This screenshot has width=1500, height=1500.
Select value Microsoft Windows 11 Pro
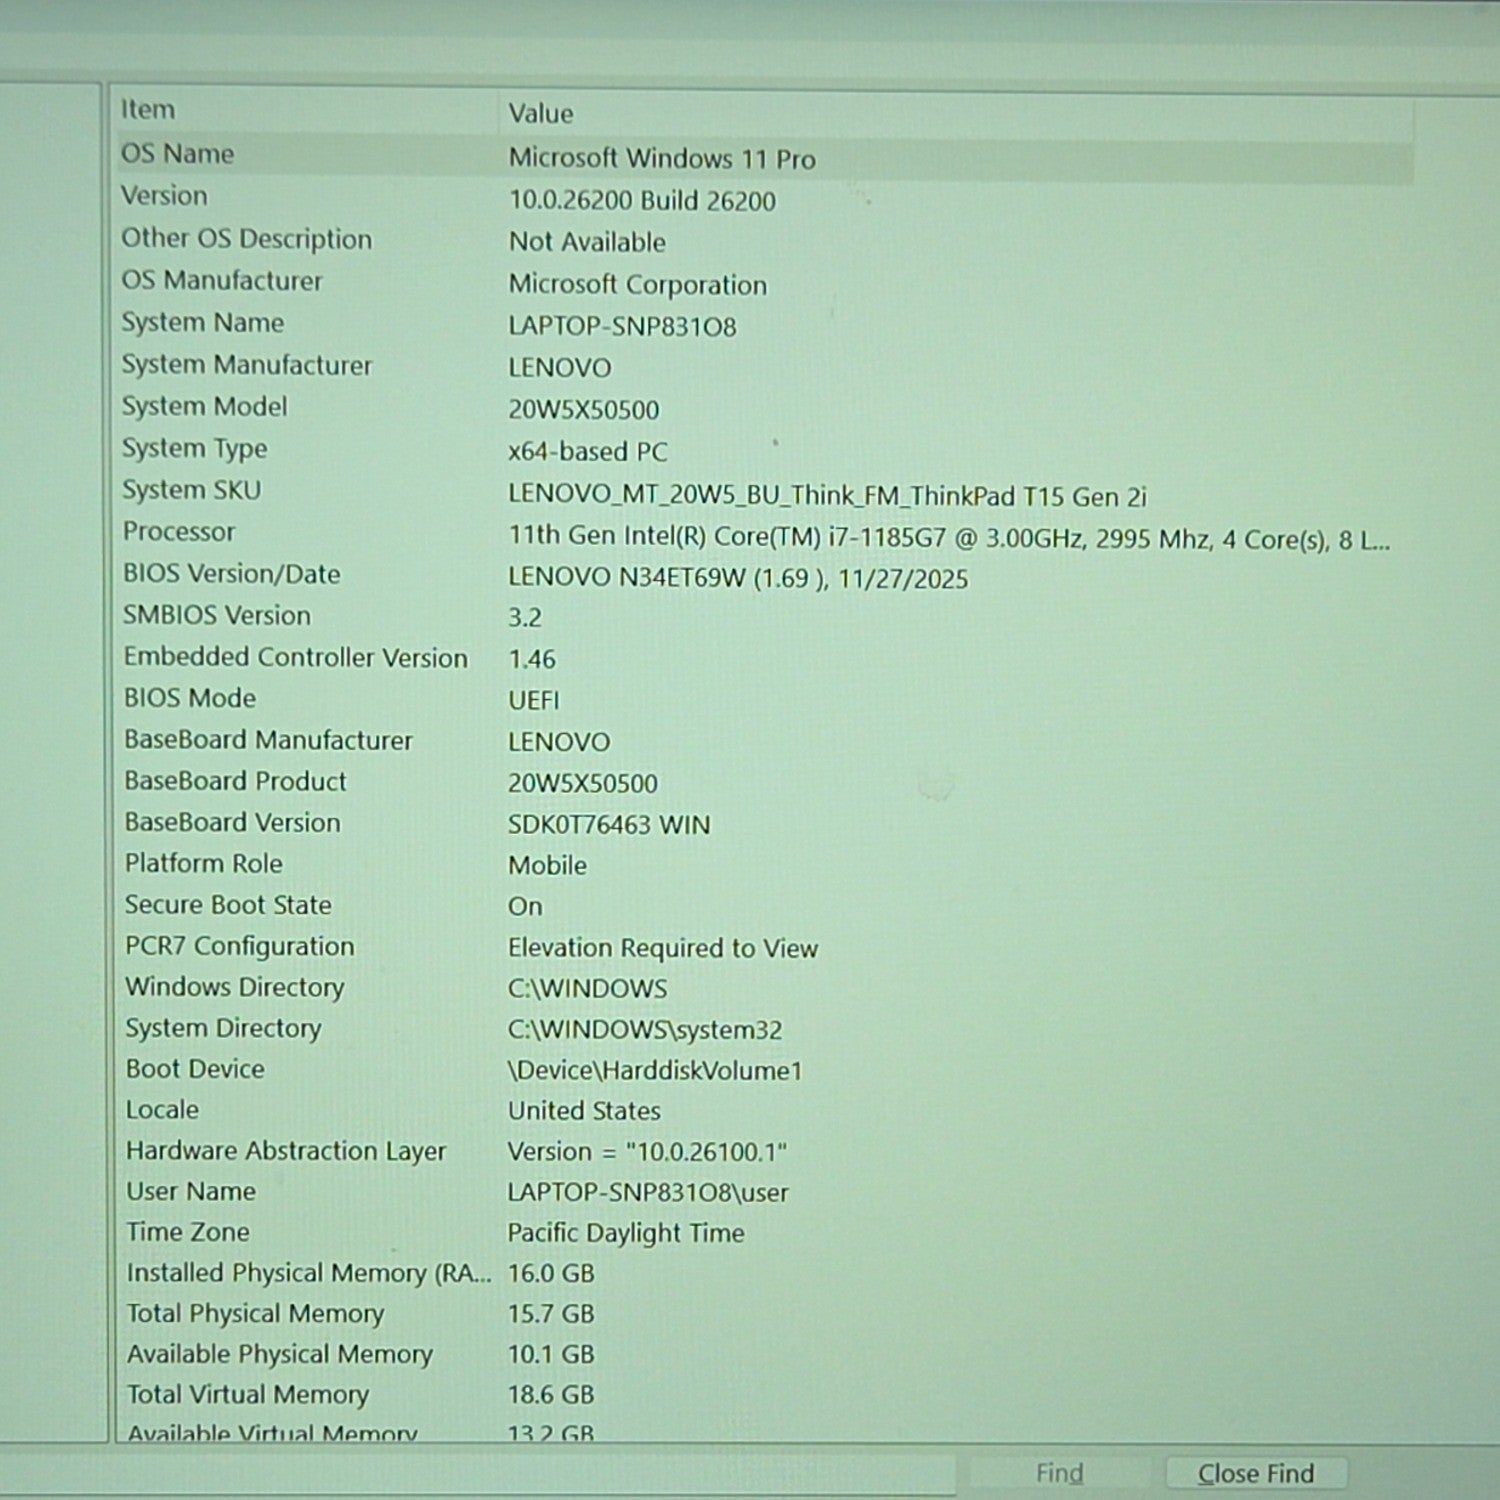tap(662, 158)
